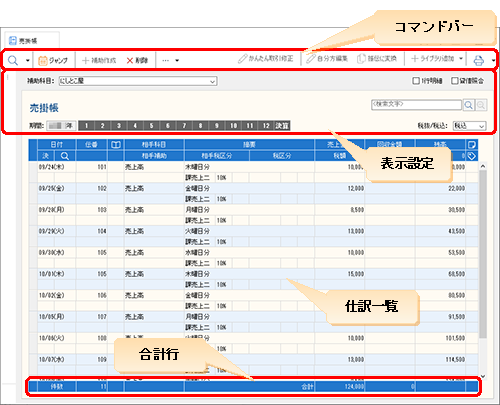Click the magnifier search icon in command bar
The width and height of the screenshot is (500, 405).
coord(13,60)
